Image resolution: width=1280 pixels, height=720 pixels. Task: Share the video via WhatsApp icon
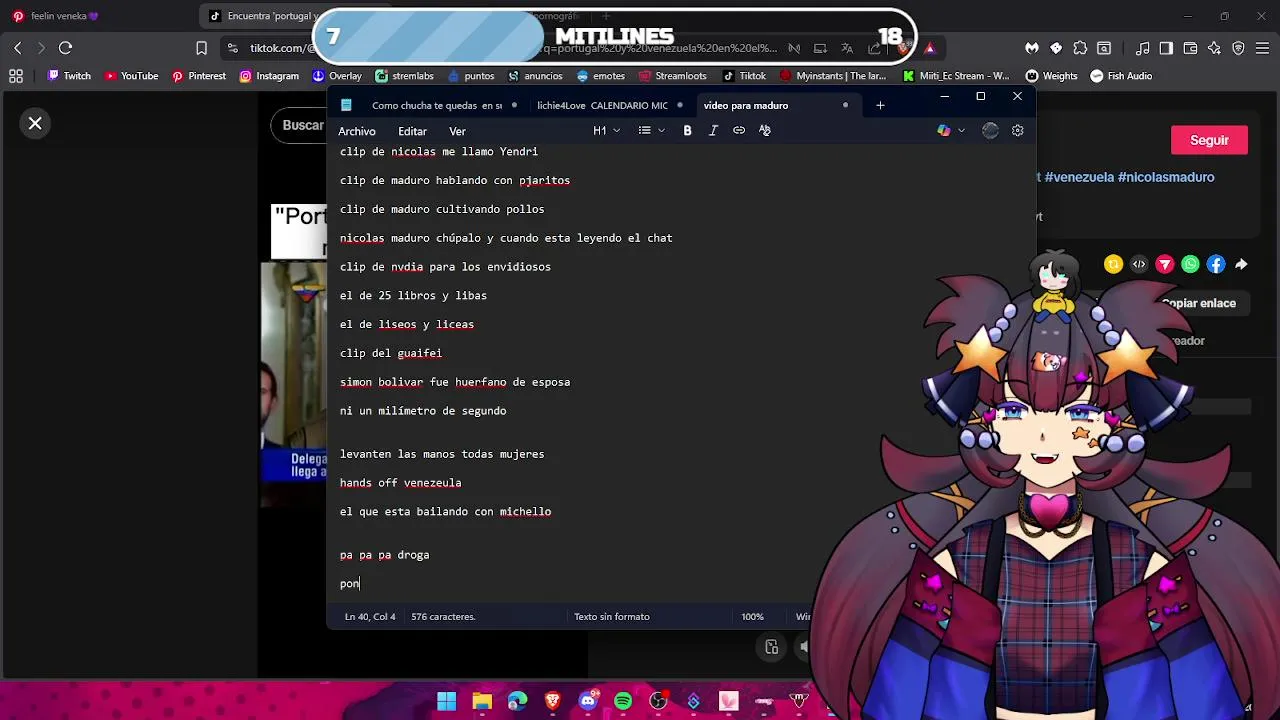pos(1190,264)
